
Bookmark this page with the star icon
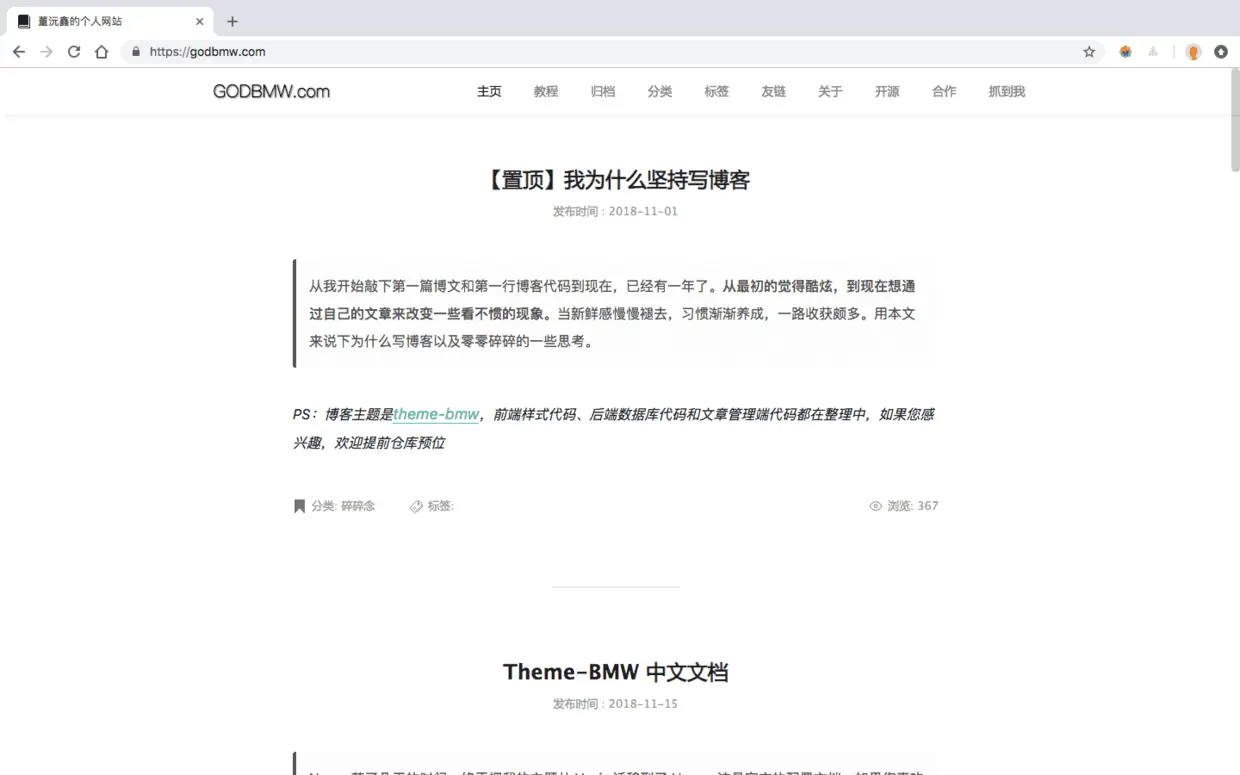(1089, 52)
